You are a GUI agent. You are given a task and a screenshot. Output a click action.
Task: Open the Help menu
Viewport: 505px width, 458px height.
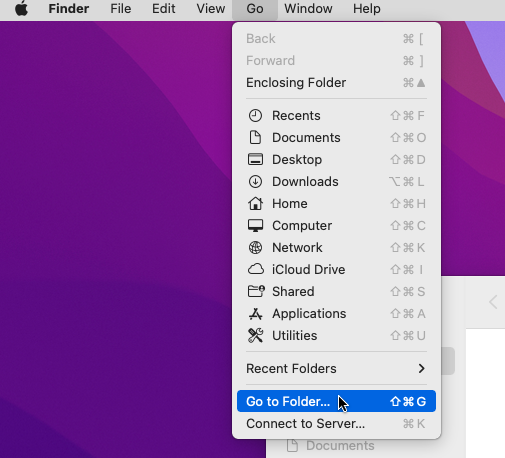pos(367,8)
